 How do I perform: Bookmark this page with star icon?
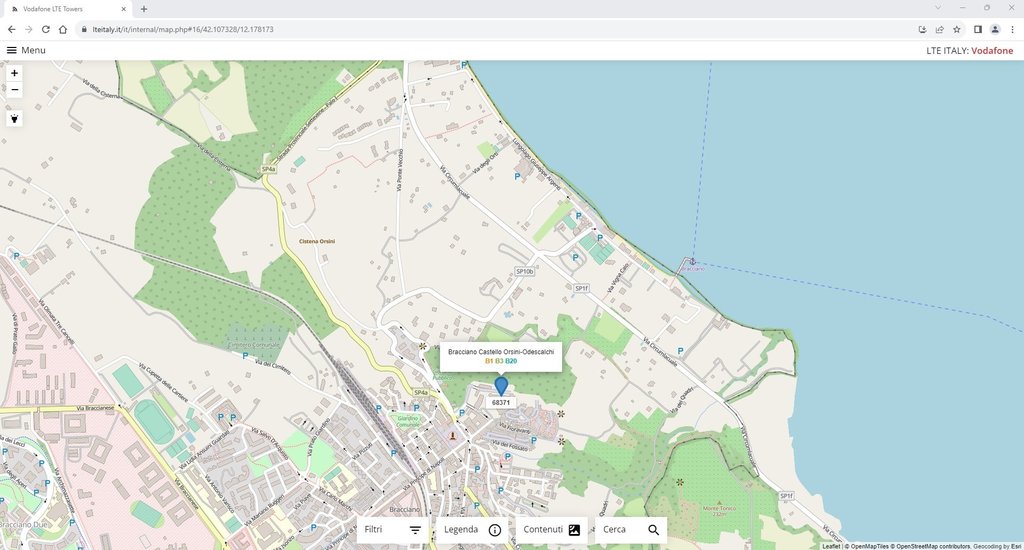(957, 29)
